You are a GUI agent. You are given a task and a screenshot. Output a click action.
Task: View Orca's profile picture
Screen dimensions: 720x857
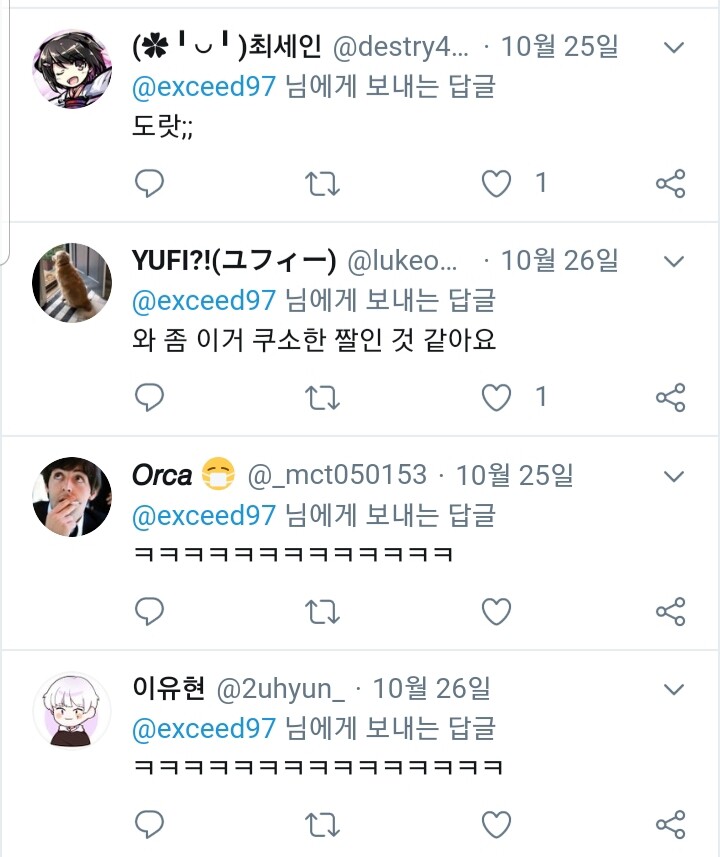tap(72, 497)
